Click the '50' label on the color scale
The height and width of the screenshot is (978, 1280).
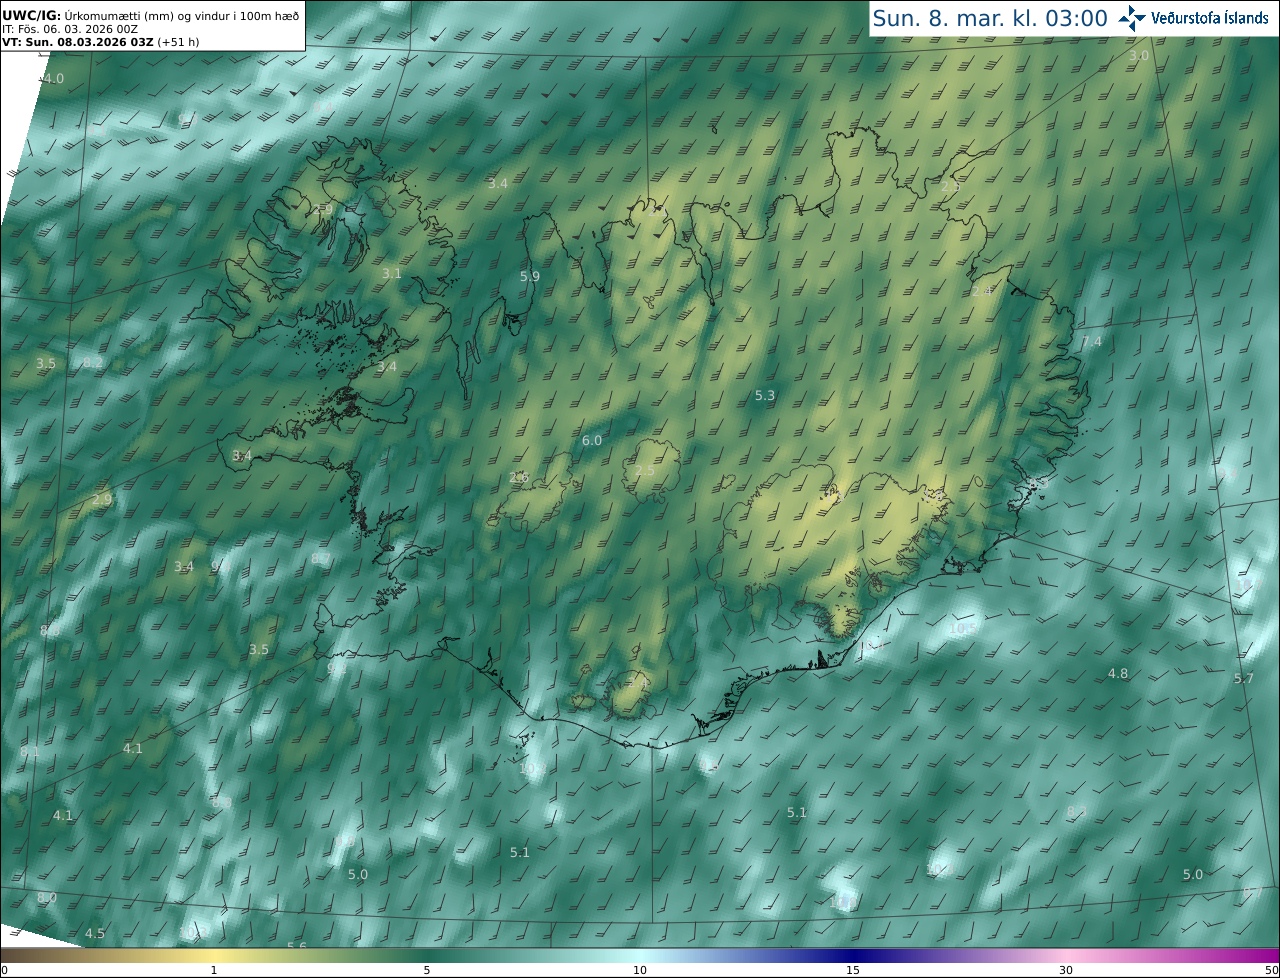1272,970
